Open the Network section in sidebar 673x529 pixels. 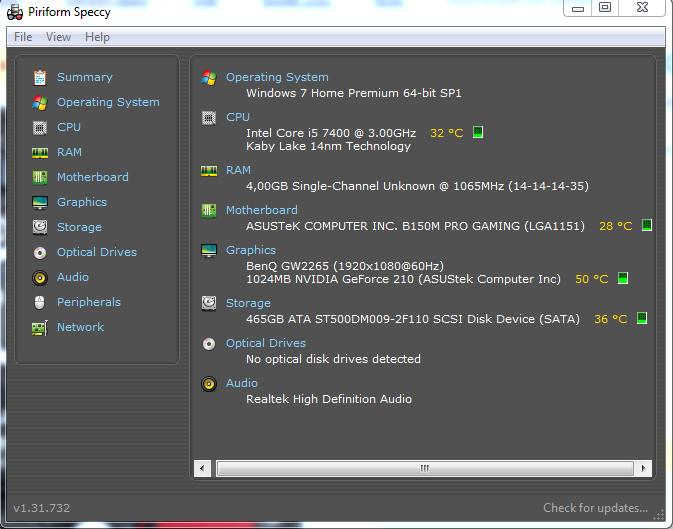(81, 327)
